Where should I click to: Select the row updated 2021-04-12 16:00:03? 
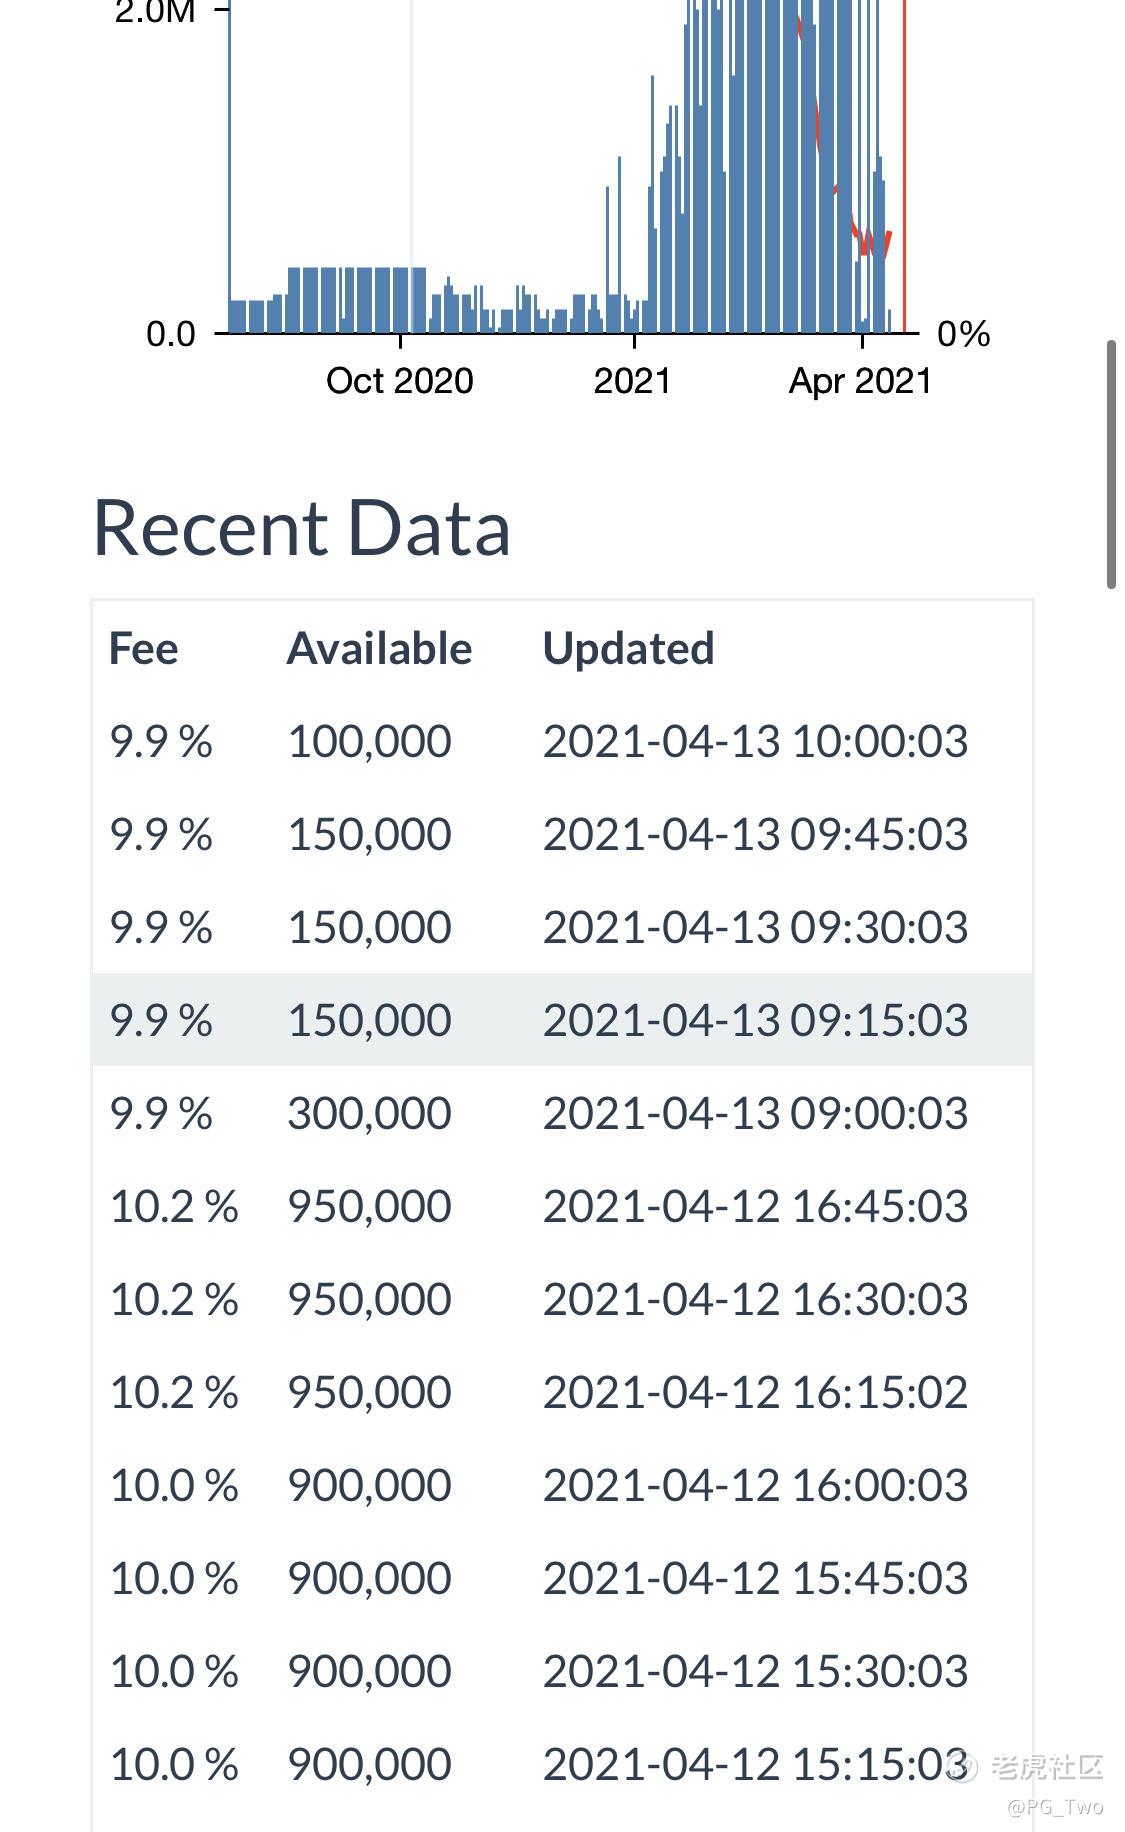[562, 1485]
